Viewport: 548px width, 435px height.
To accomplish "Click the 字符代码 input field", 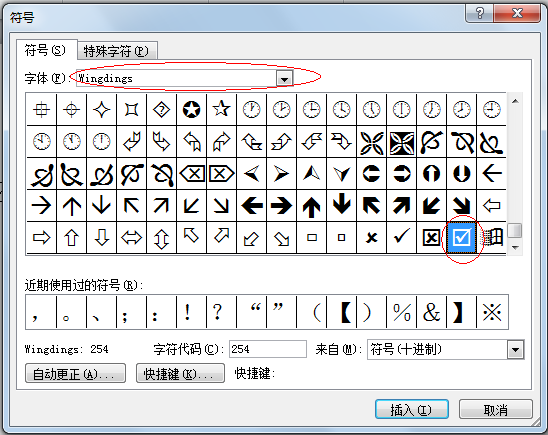I will click(268, 349).
